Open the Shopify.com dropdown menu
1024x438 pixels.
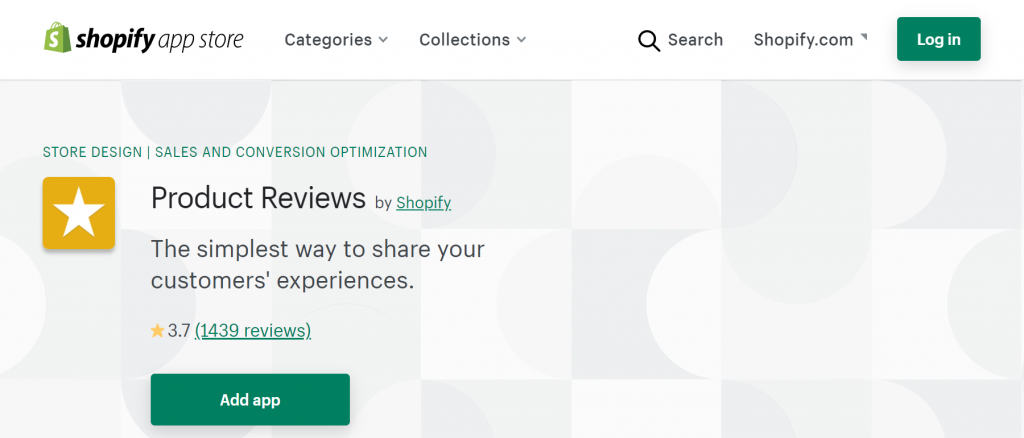point(810,40)
